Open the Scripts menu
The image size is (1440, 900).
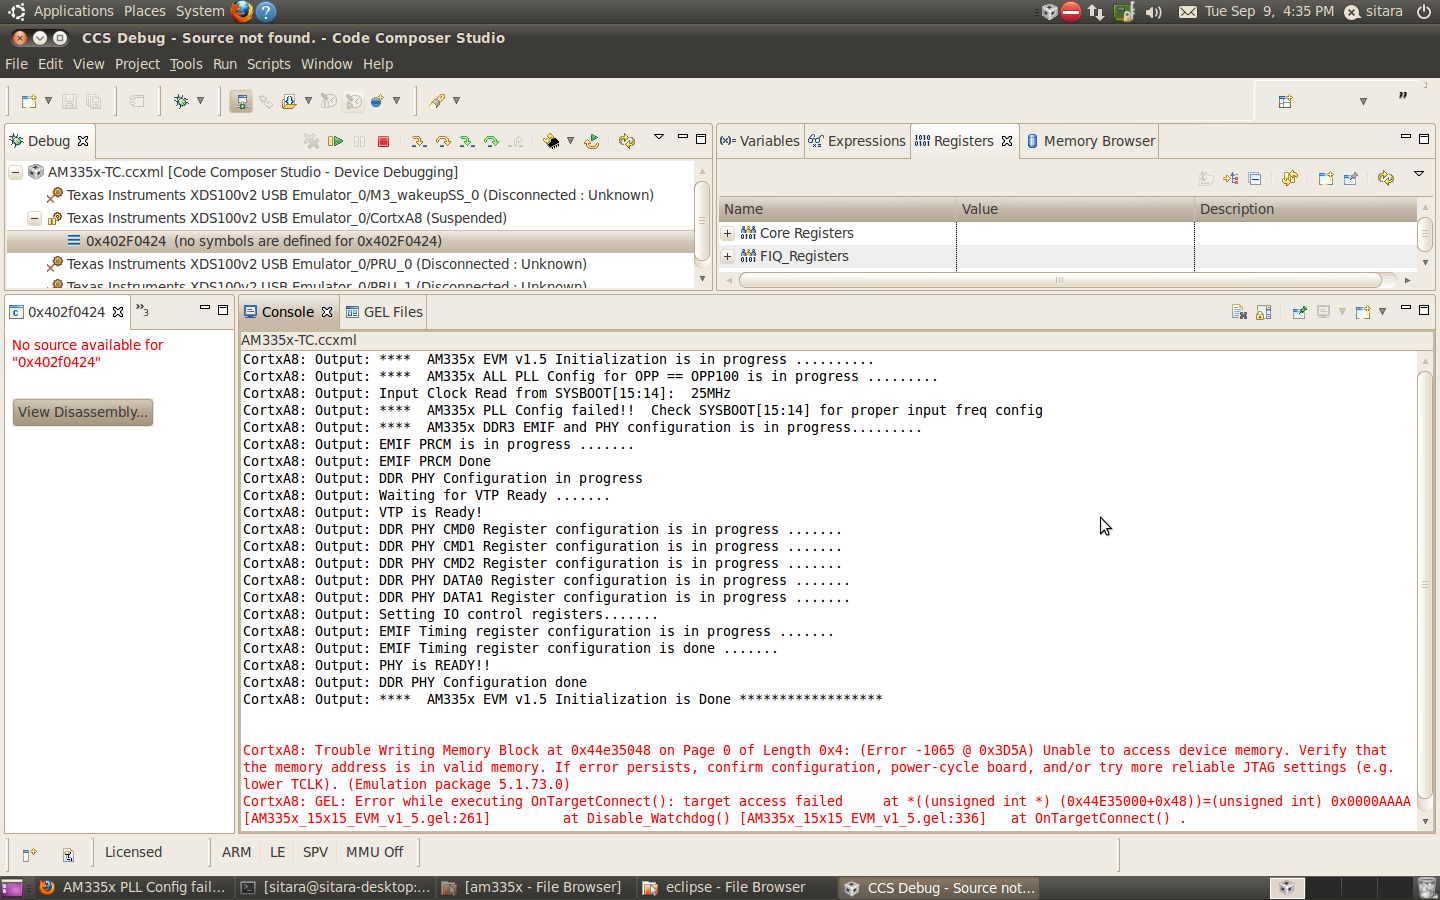(269, 64)
